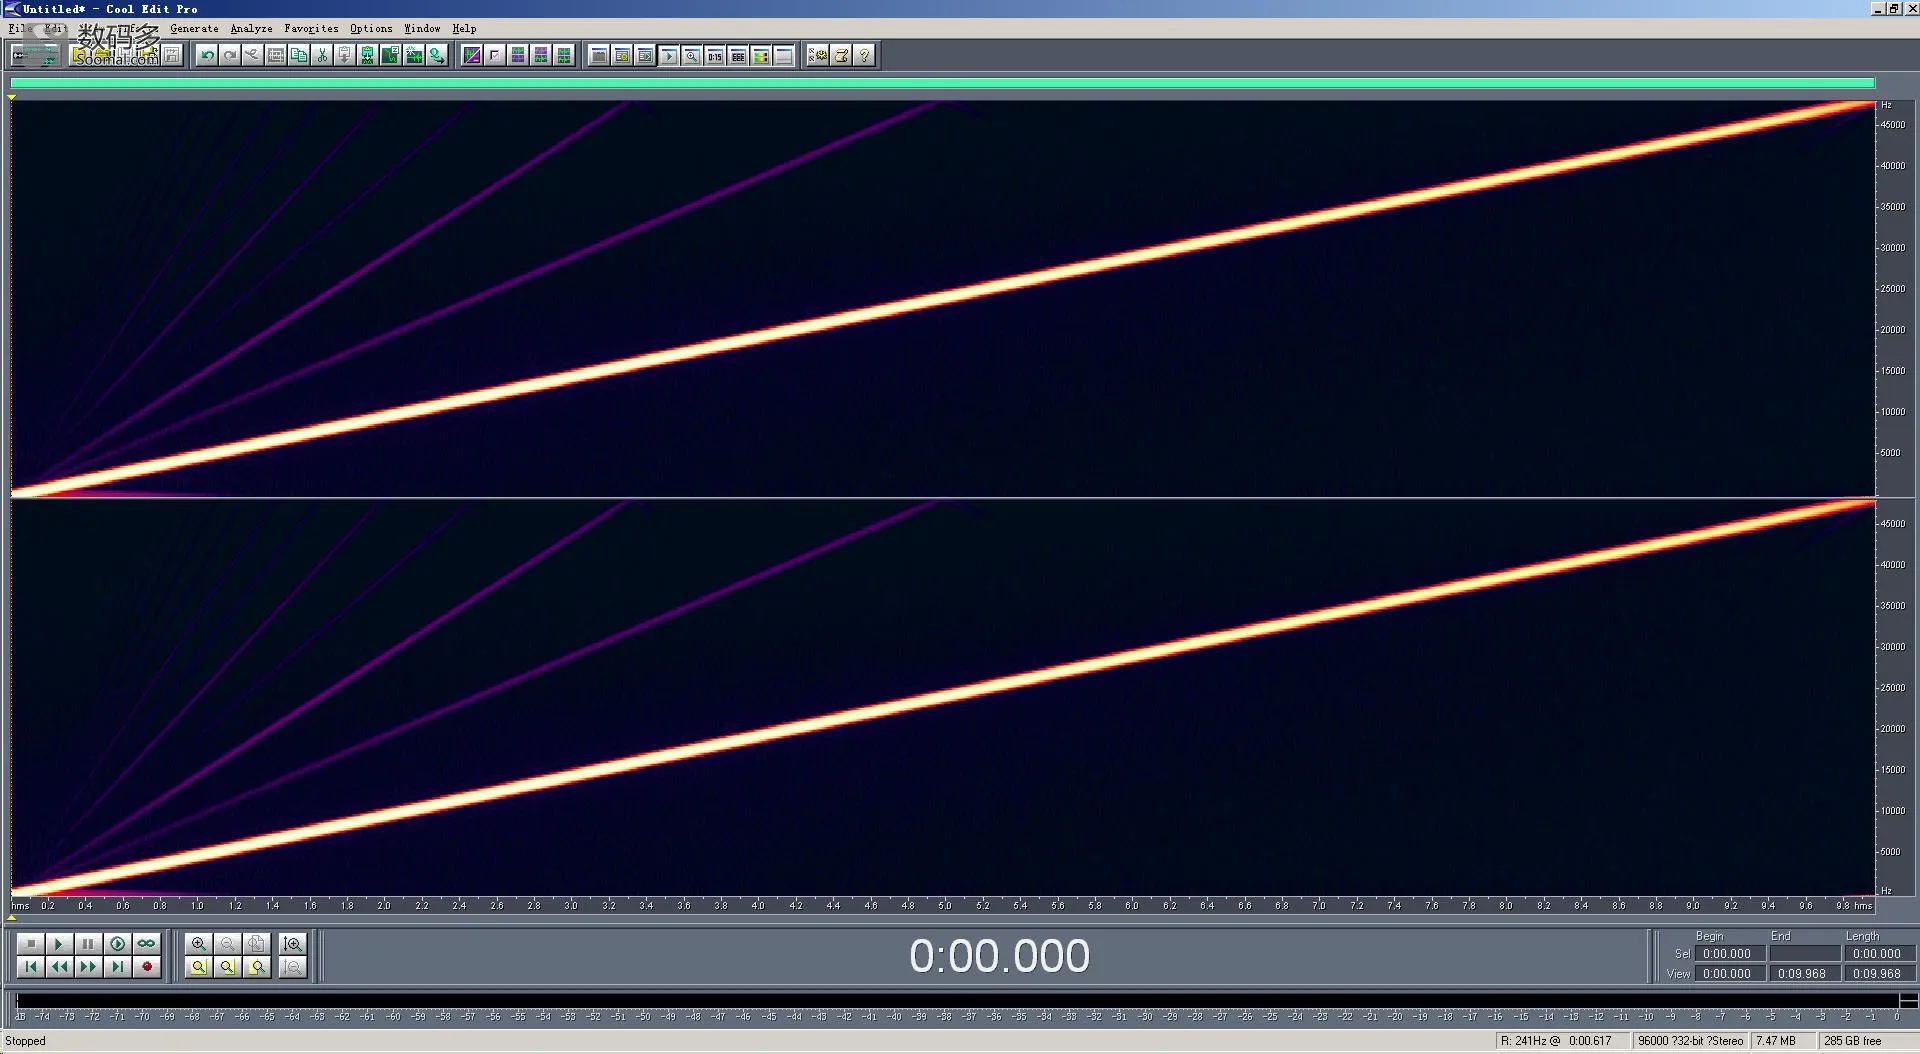This screenshot has width=1920, height=1054.
Task: Open the settings gear toolbar icon
Action: [818, 55]
